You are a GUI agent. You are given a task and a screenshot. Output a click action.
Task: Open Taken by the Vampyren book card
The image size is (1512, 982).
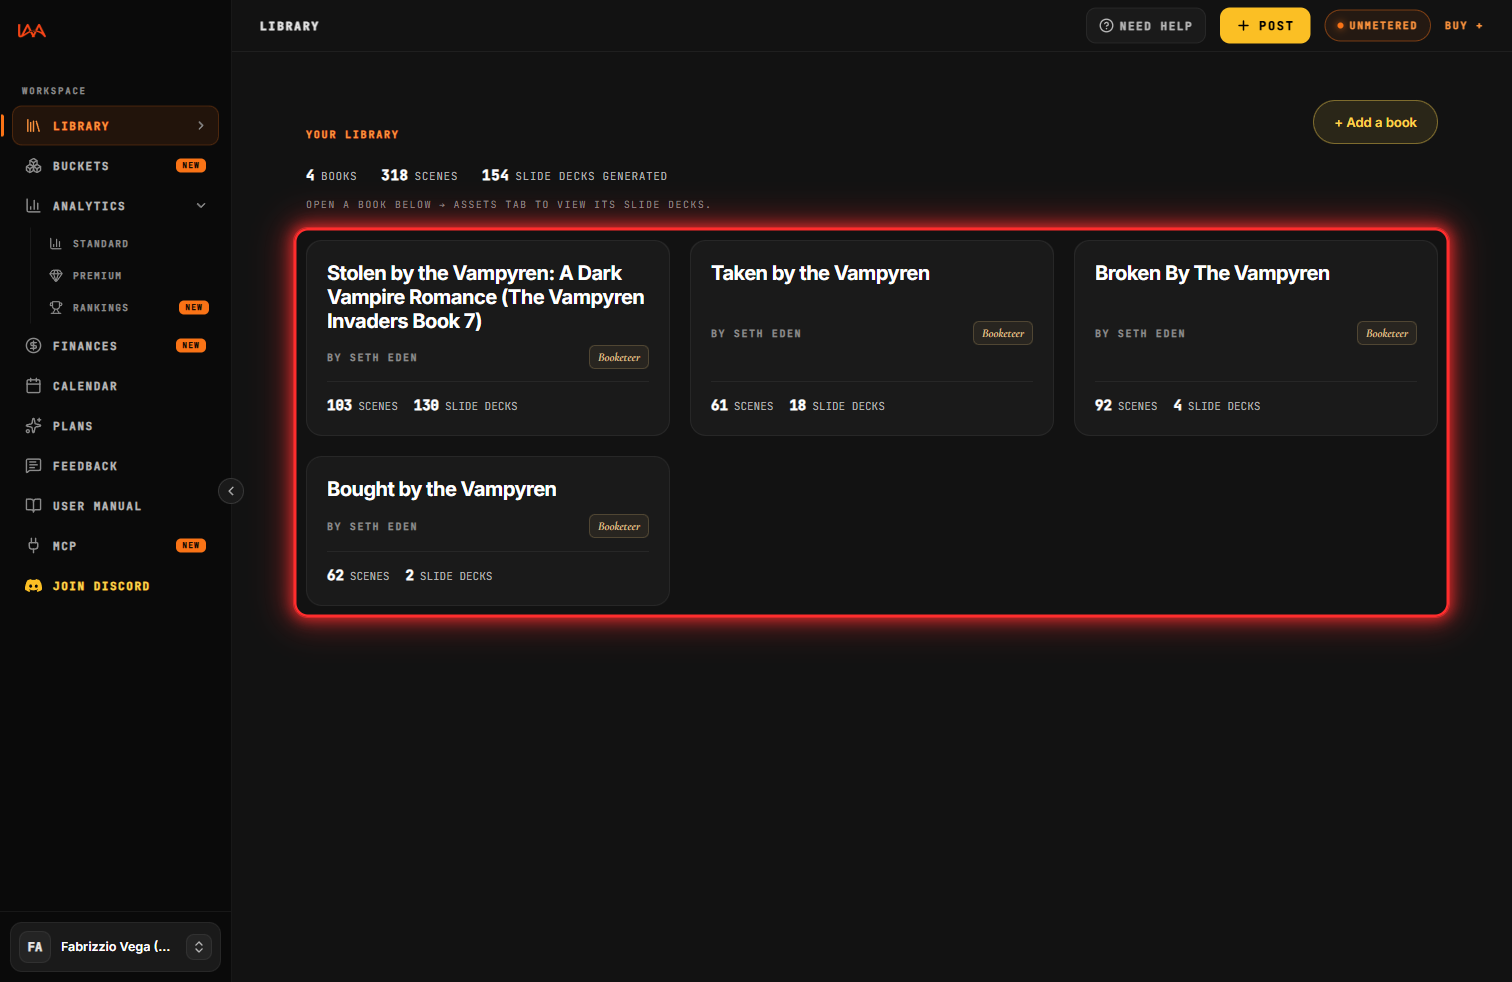pyautogui.click(x=872, y=338)
